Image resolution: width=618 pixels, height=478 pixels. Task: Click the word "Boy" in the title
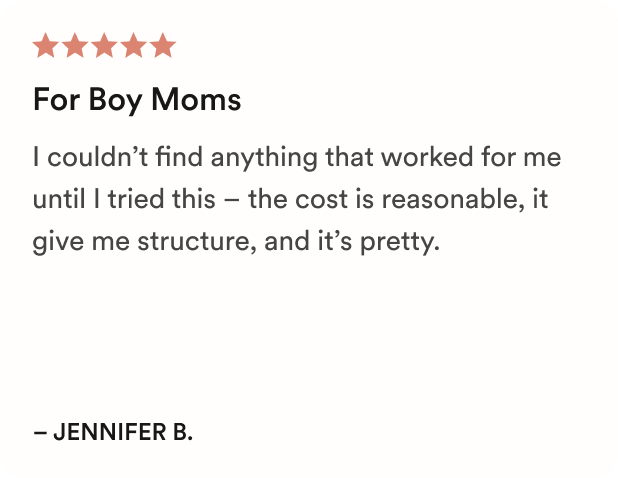[115, 101]
